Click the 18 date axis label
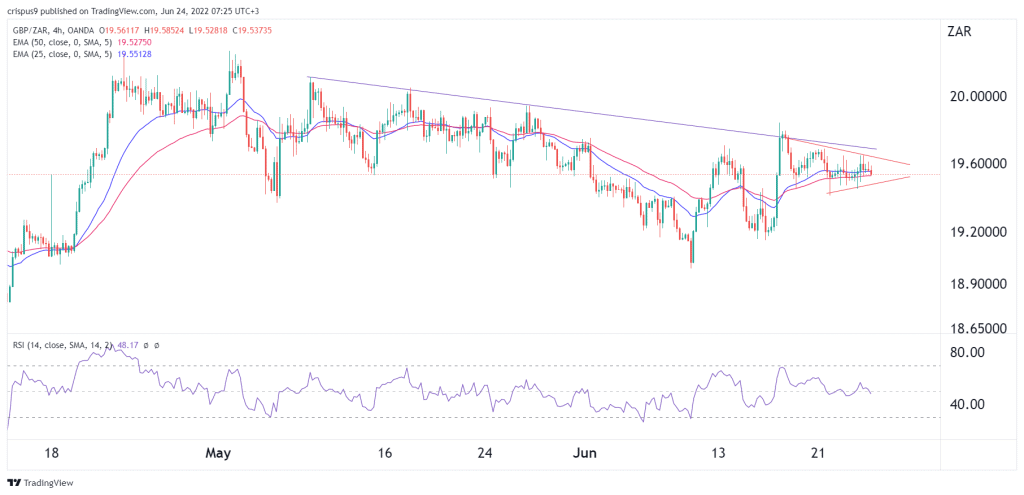Screen dimensions: 1024x495 [53, 453]
